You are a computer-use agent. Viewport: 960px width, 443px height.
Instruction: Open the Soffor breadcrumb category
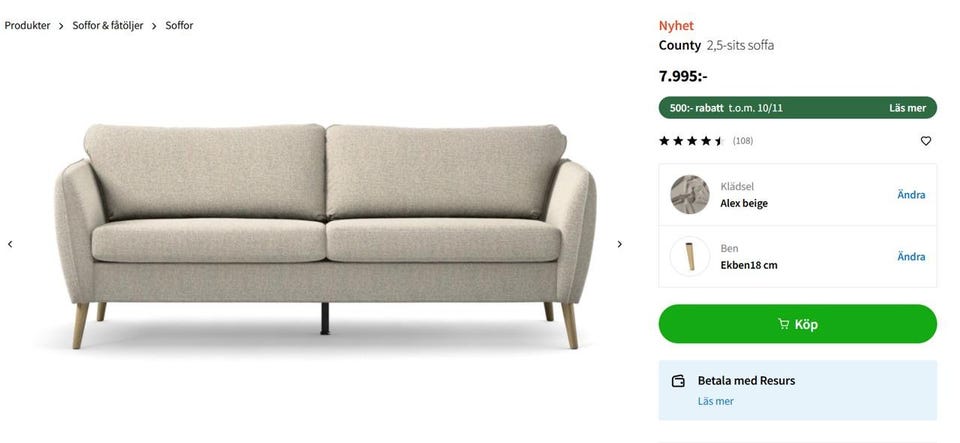(x=179, y=26)
